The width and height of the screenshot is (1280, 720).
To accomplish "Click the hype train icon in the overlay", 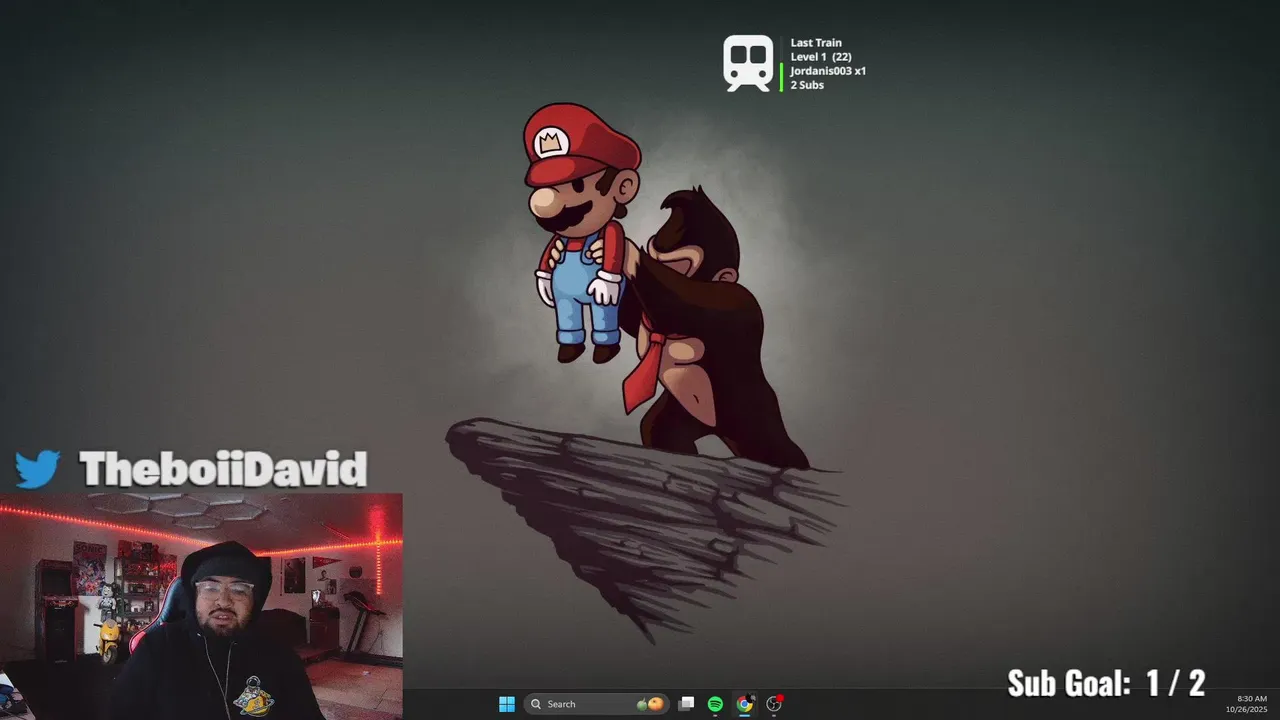I will (749, 64).
